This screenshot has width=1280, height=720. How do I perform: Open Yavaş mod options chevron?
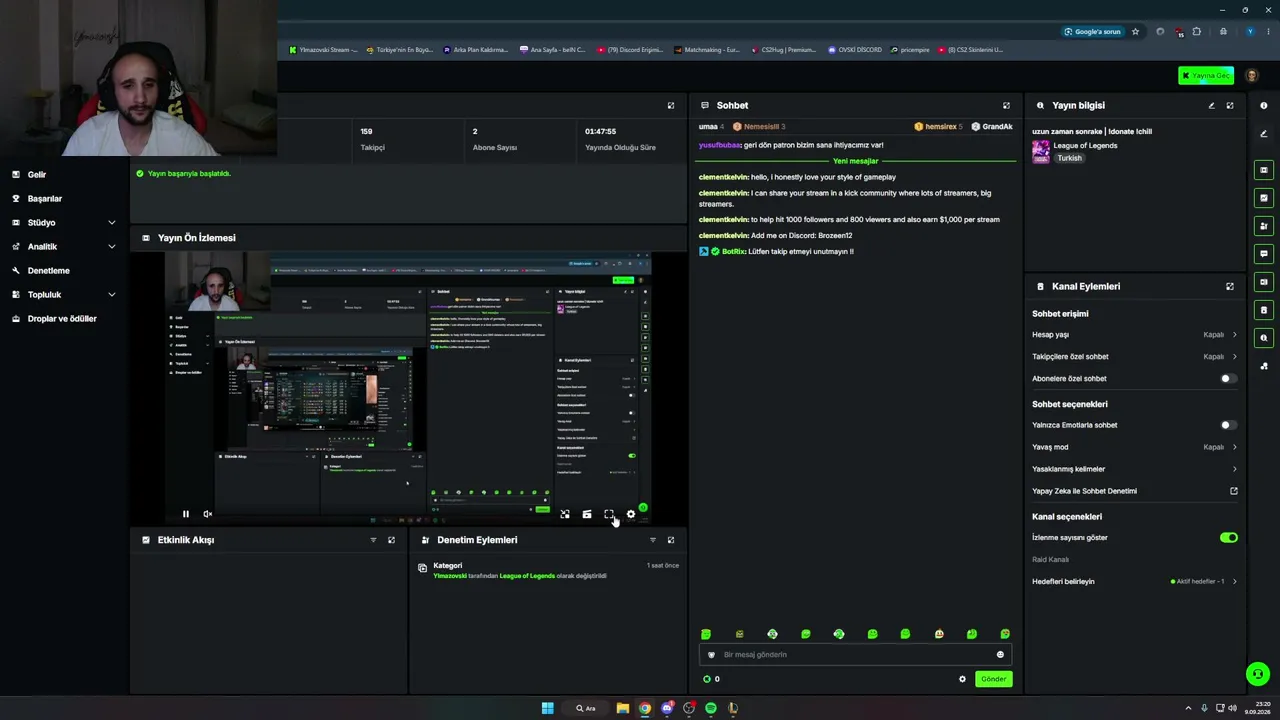pos(1234,447)
